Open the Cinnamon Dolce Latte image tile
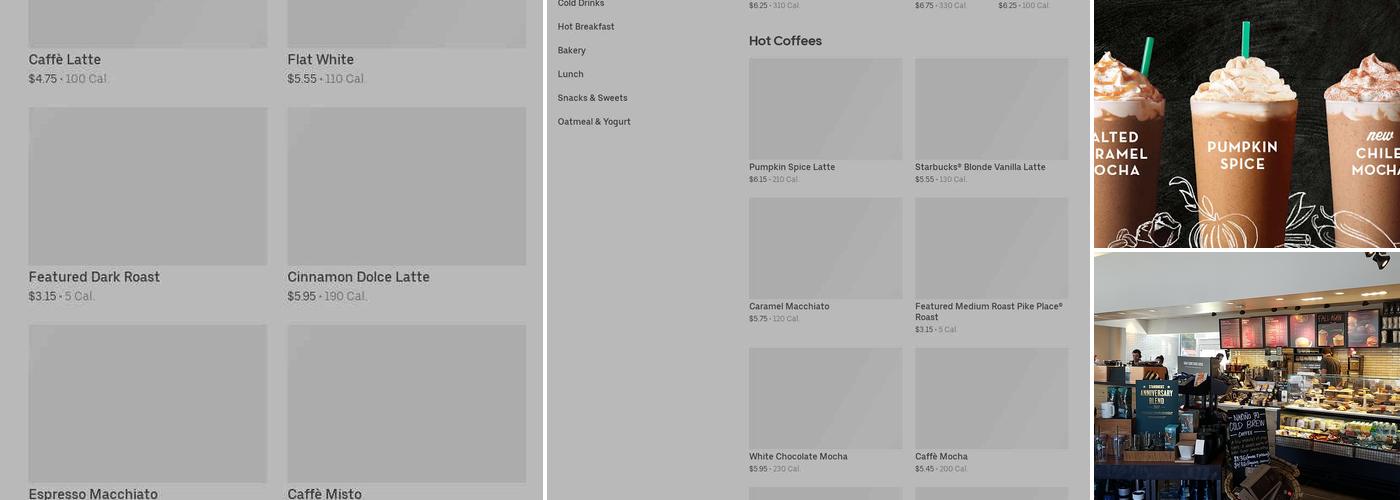Image resolution: width=1400 pixels, height=500 pixels. pos(407,186)
